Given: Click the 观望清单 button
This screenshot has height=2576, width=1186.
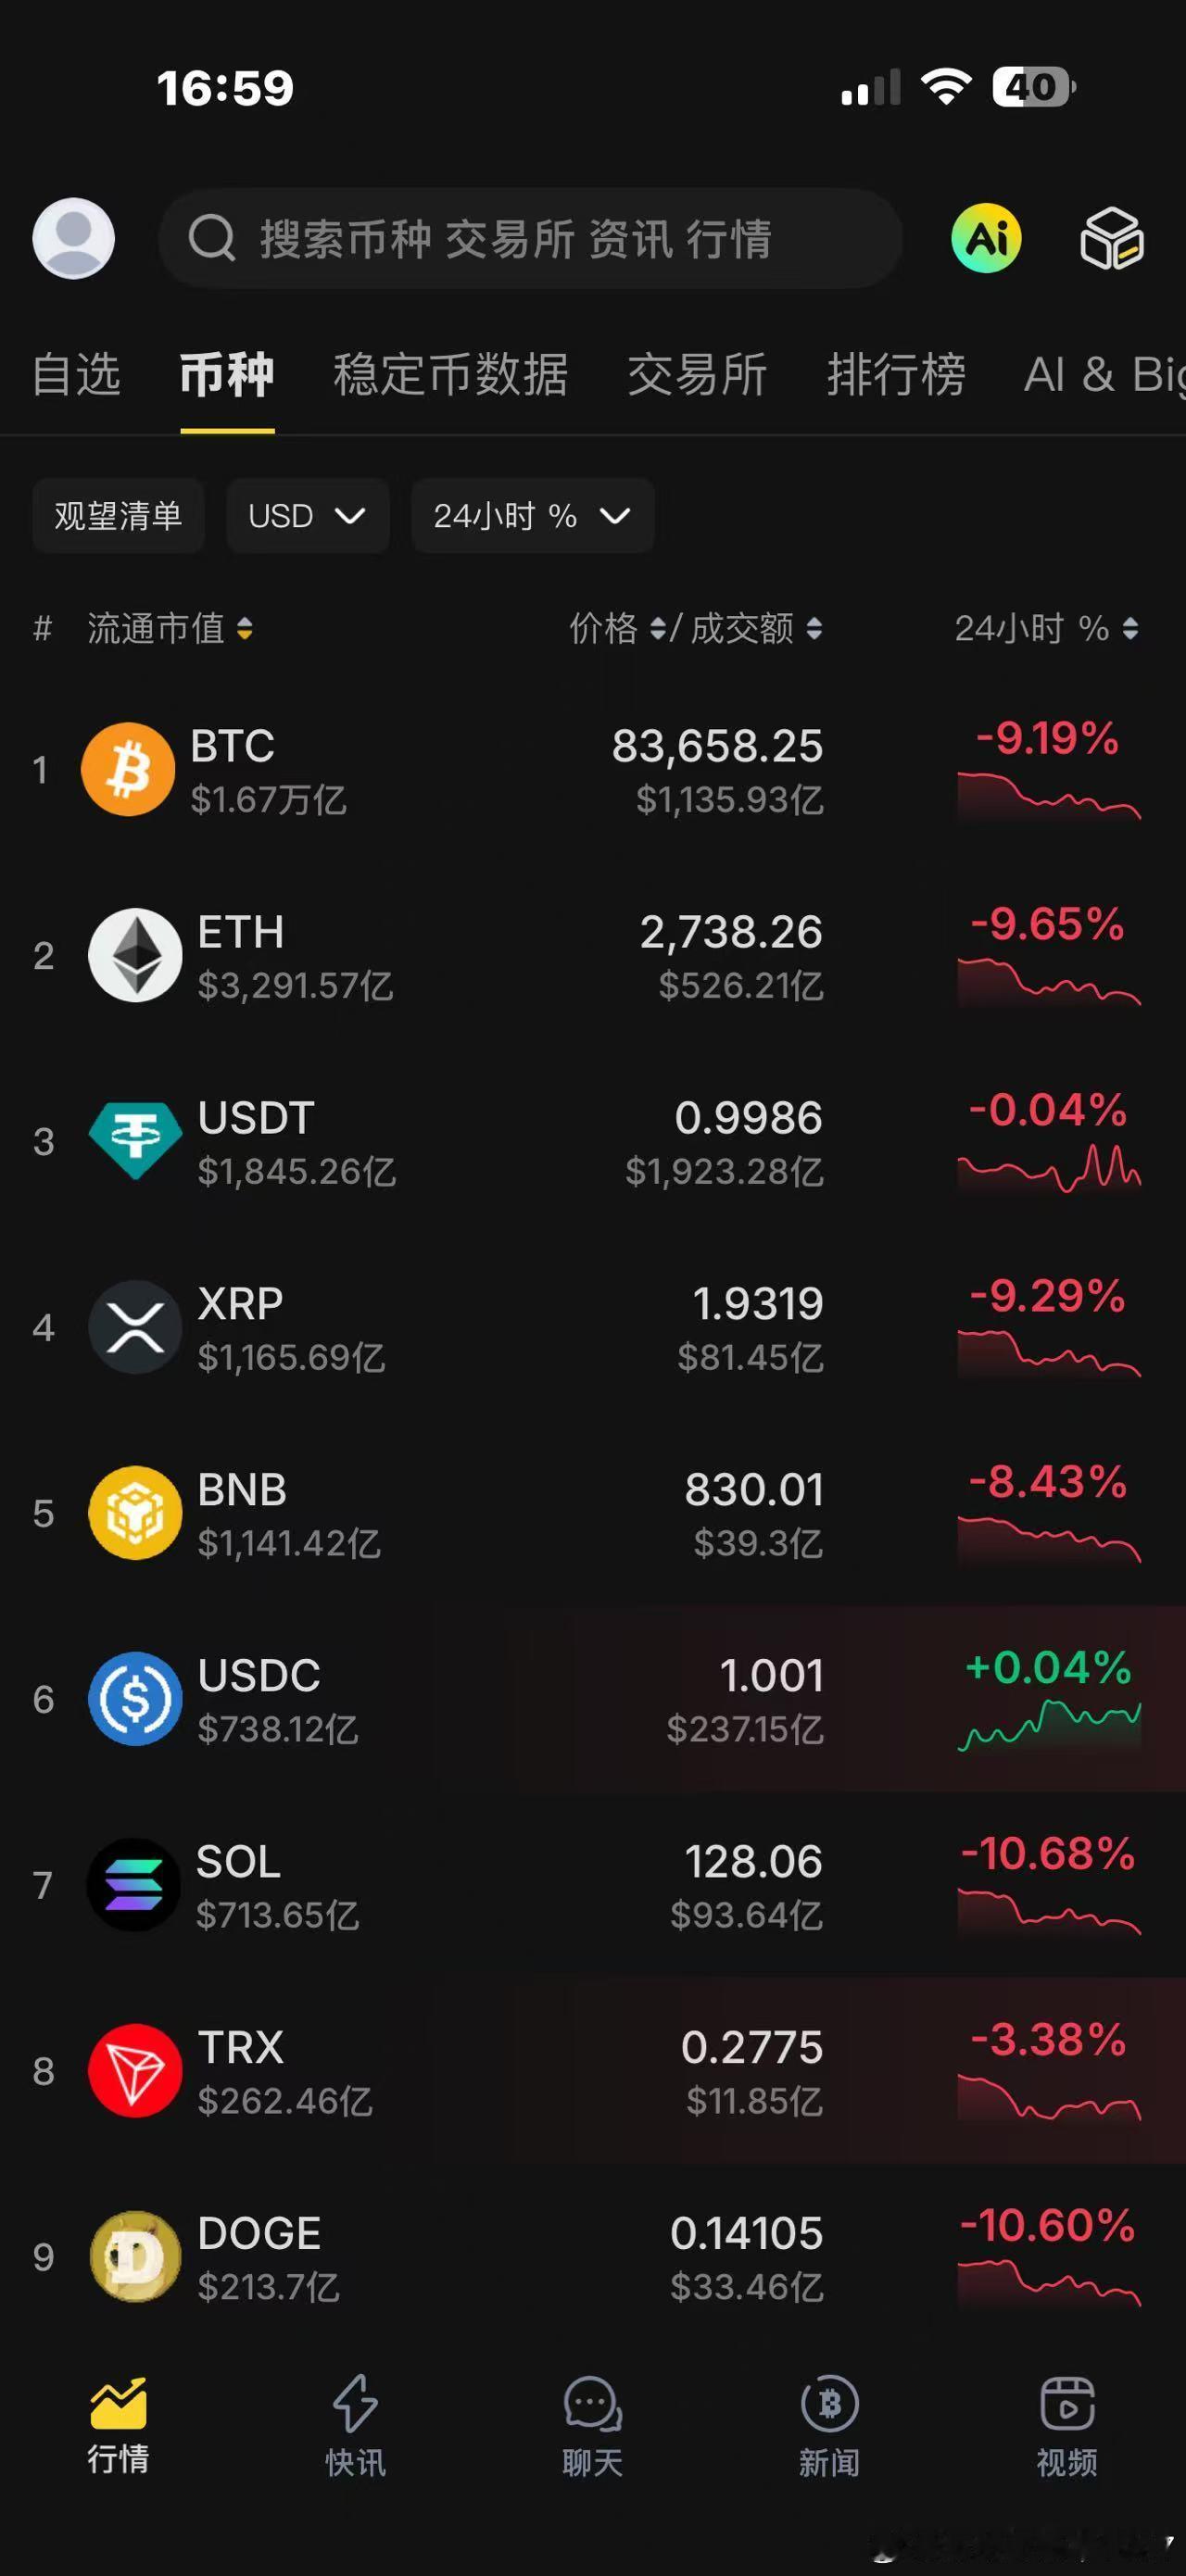Looking at the screenshot, I should click(x=118, y=516).
